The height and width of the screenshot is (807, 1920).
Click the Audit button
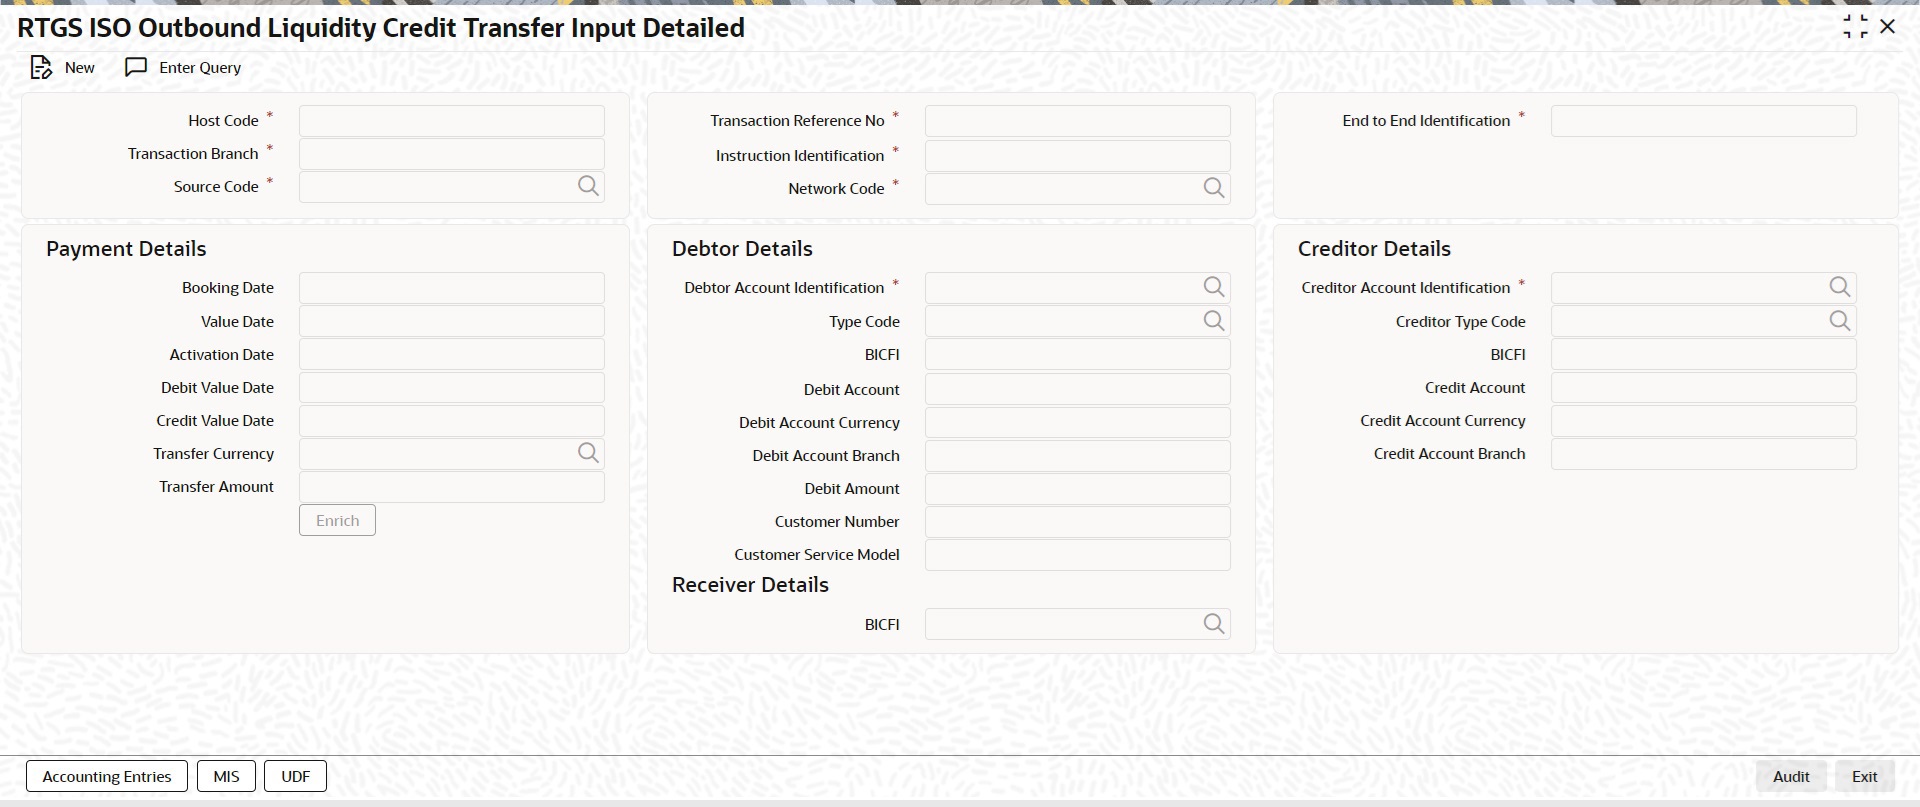coord(1791,776)
